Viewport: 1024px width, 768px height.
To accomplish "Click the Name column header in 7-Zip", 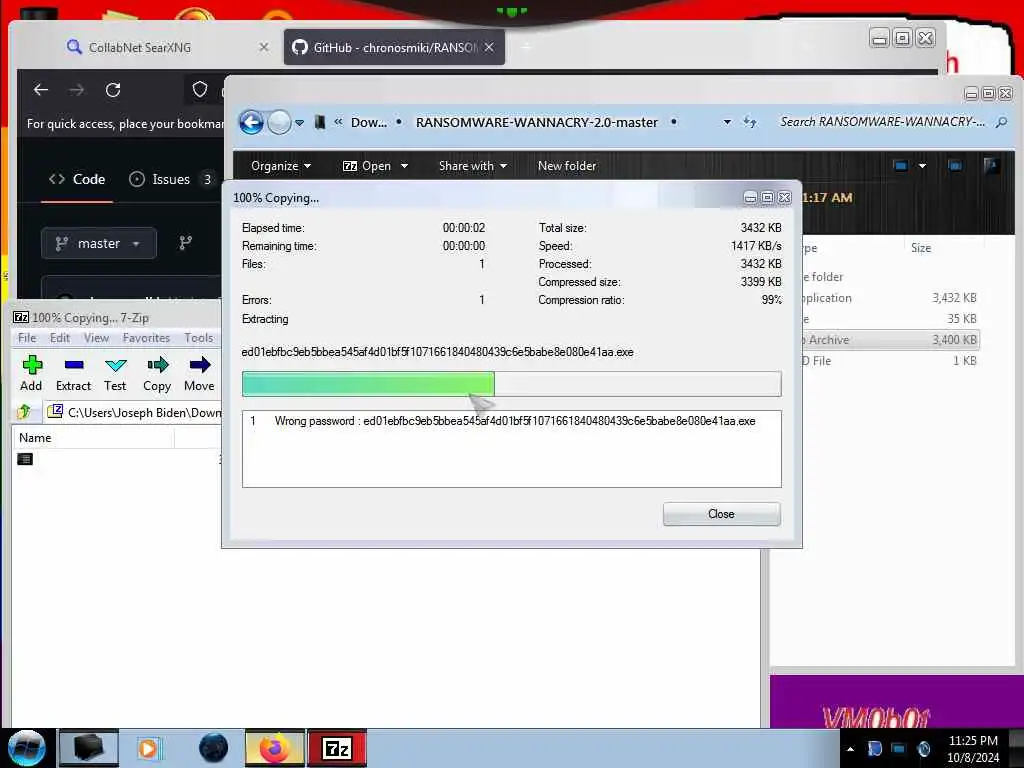I will click(93, 438).
